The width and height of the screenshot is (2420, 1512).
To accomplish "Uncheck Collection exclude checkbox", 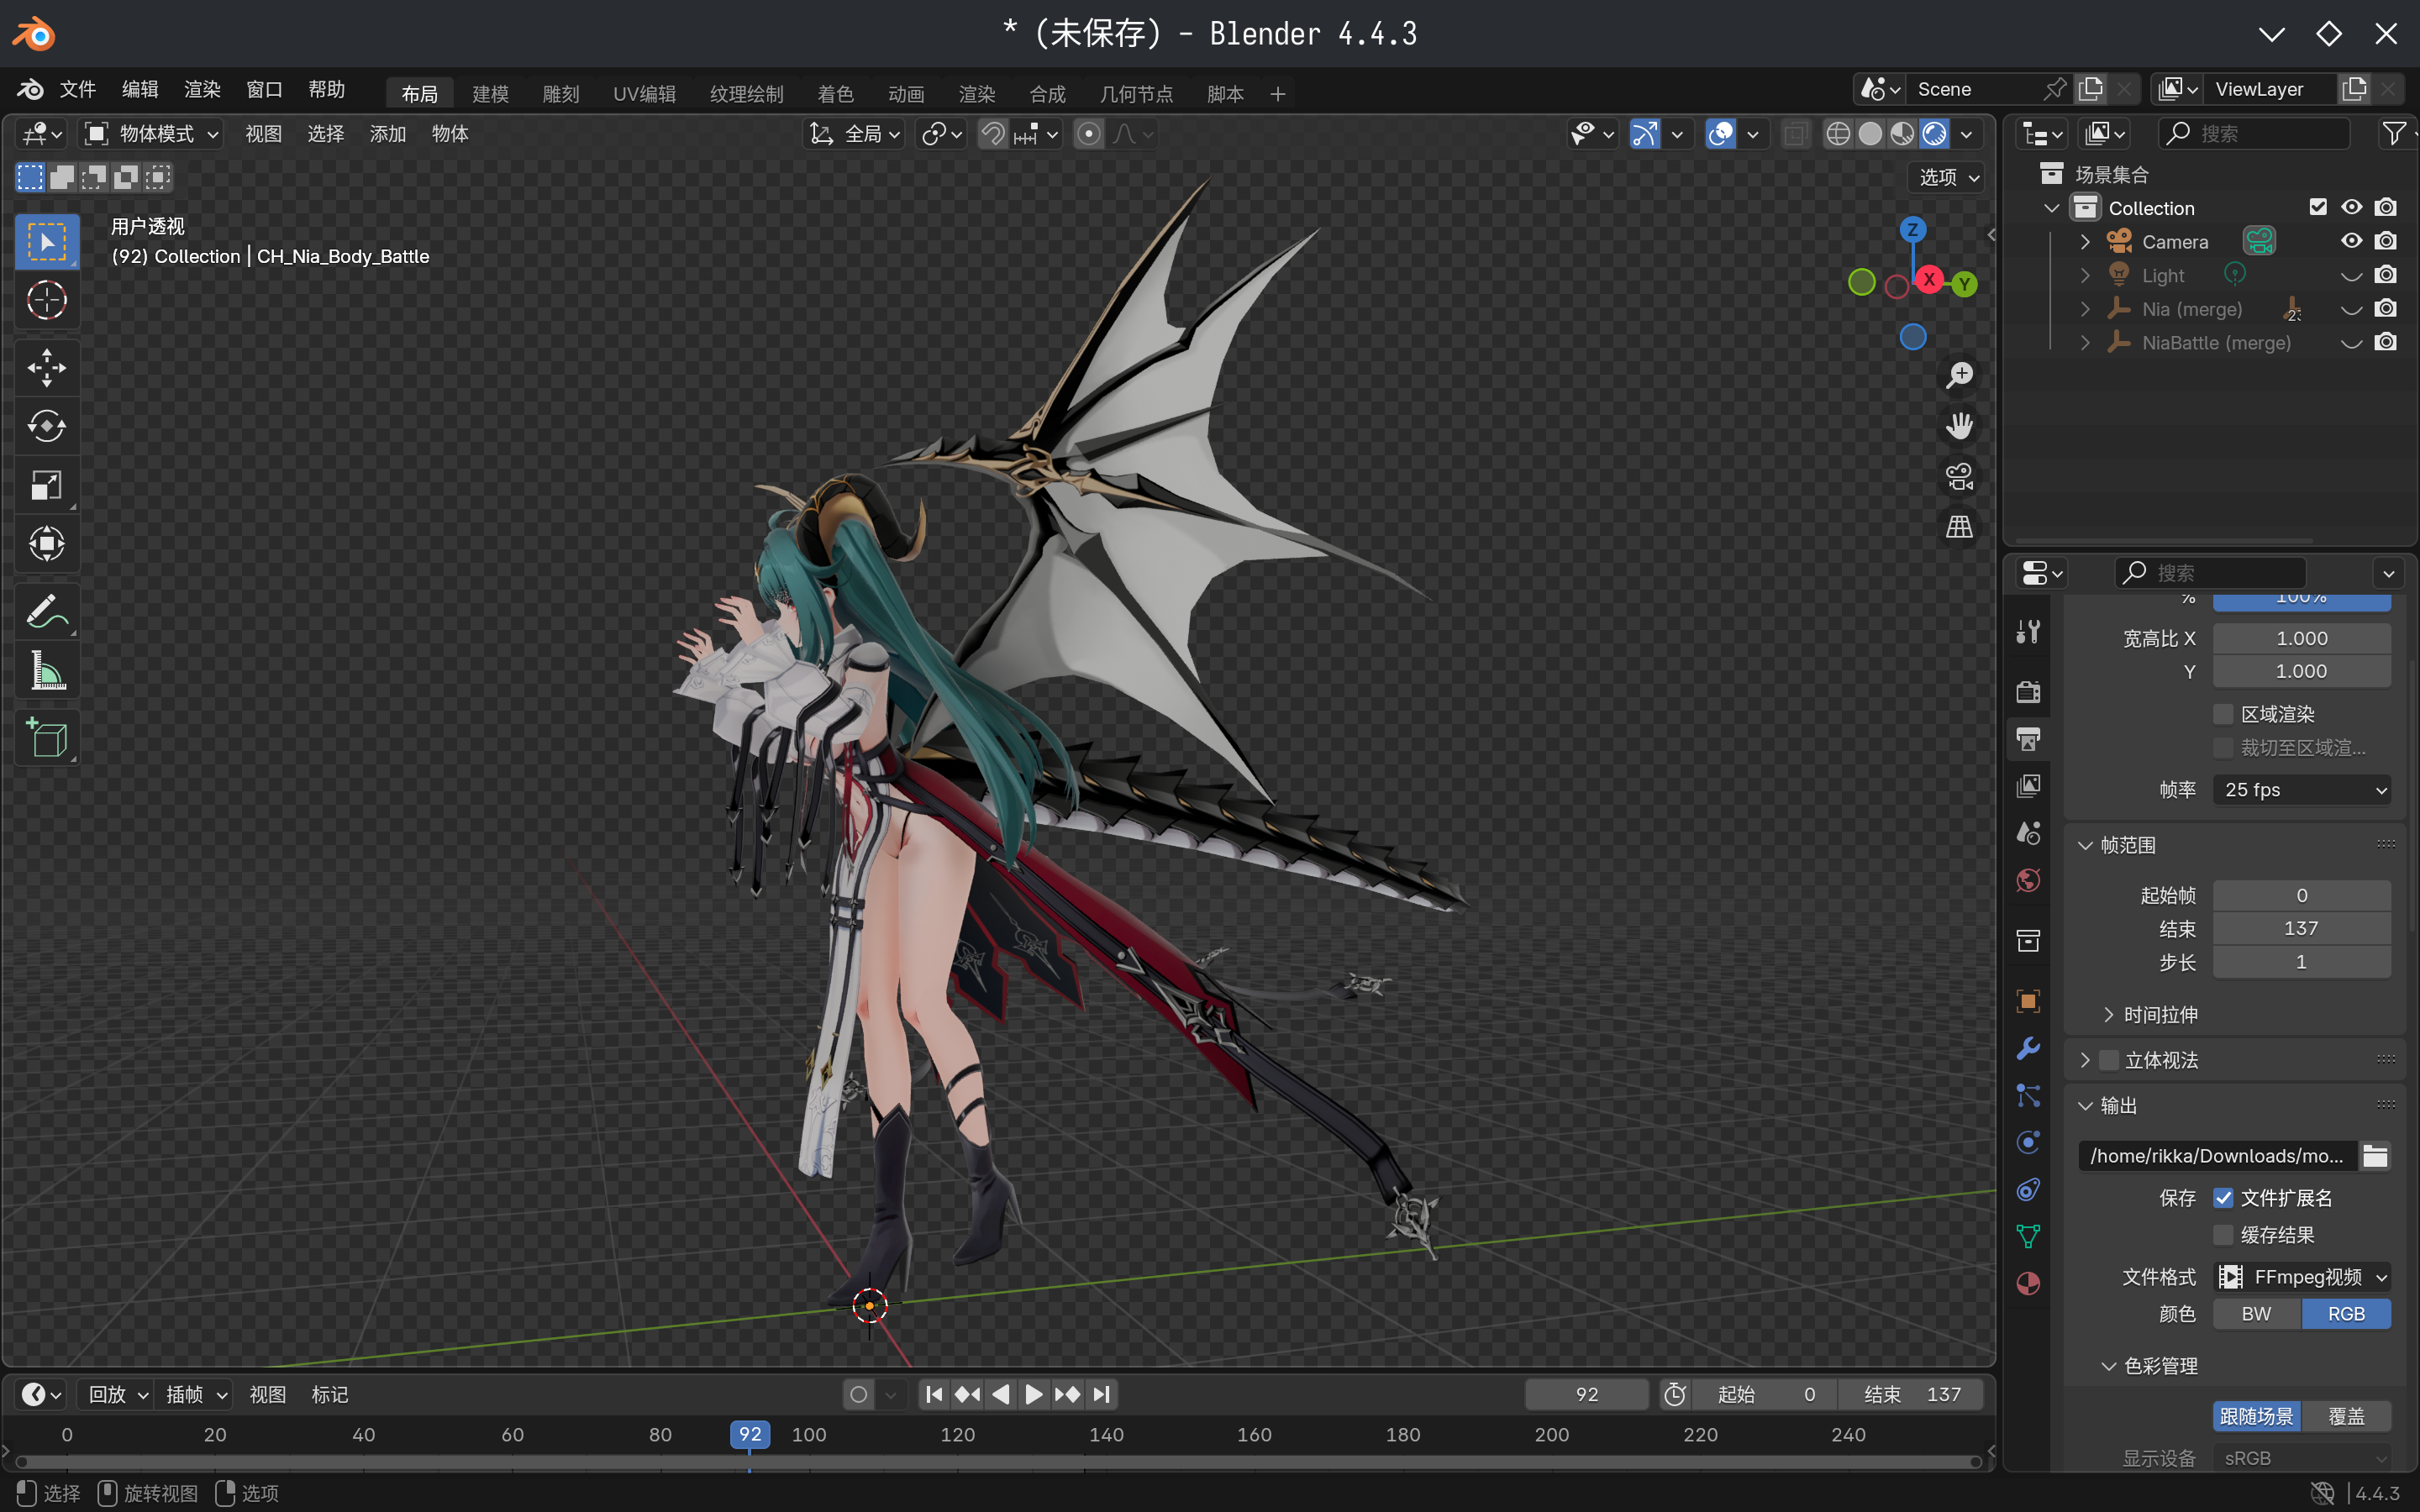I will click(x=2318, y=207).
